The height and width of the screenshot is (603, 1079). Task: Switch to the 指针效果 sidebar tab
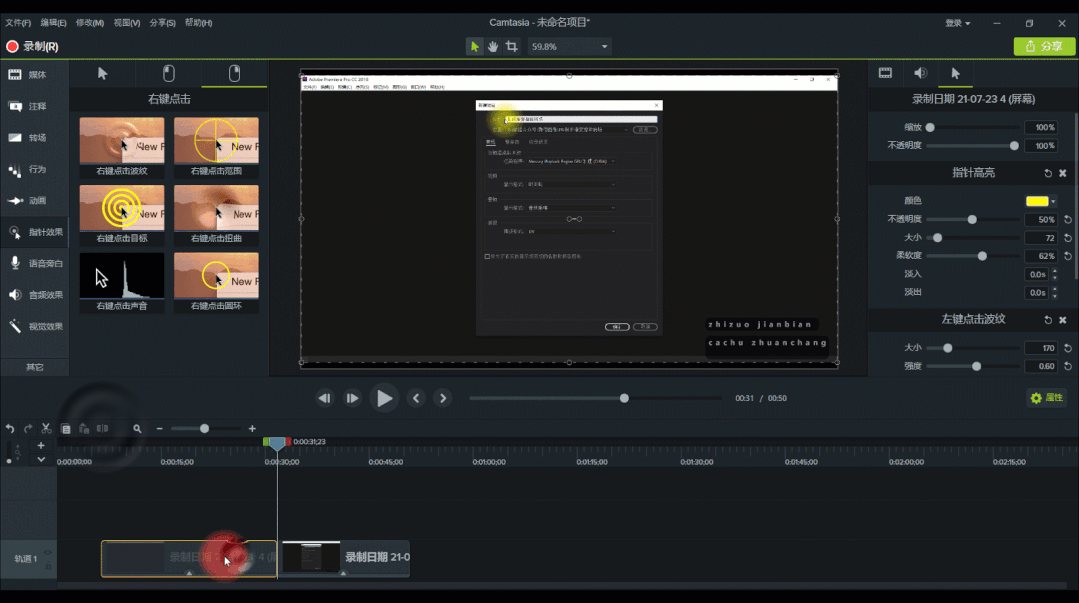coord(35,232)
